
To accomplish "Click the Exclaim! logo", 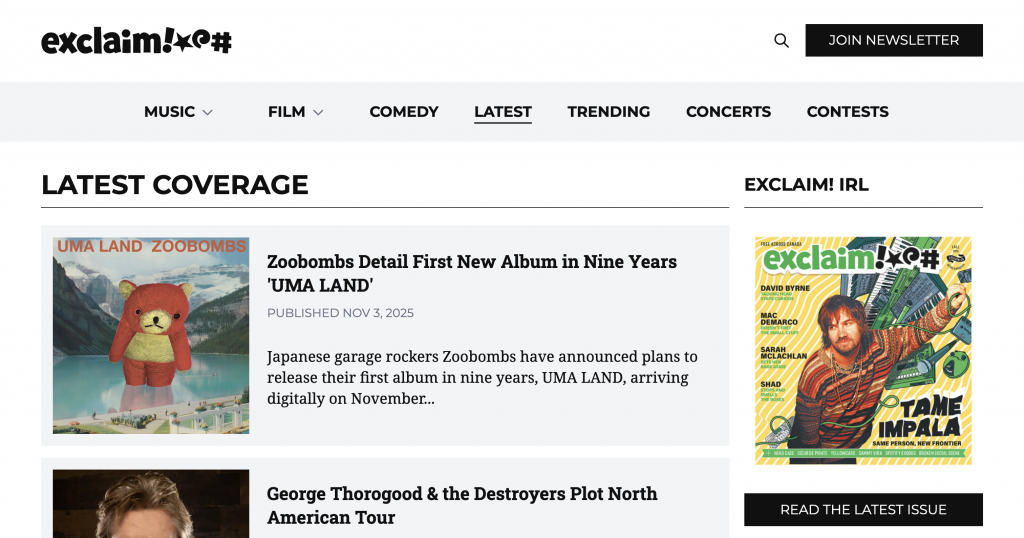I will (136, 41).
